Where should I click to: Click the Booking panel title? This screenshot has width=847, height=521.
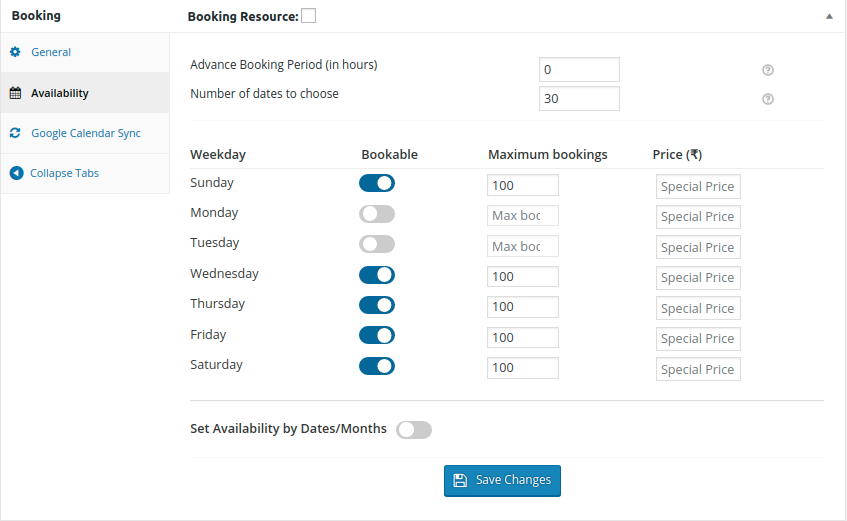pos(36,16)
